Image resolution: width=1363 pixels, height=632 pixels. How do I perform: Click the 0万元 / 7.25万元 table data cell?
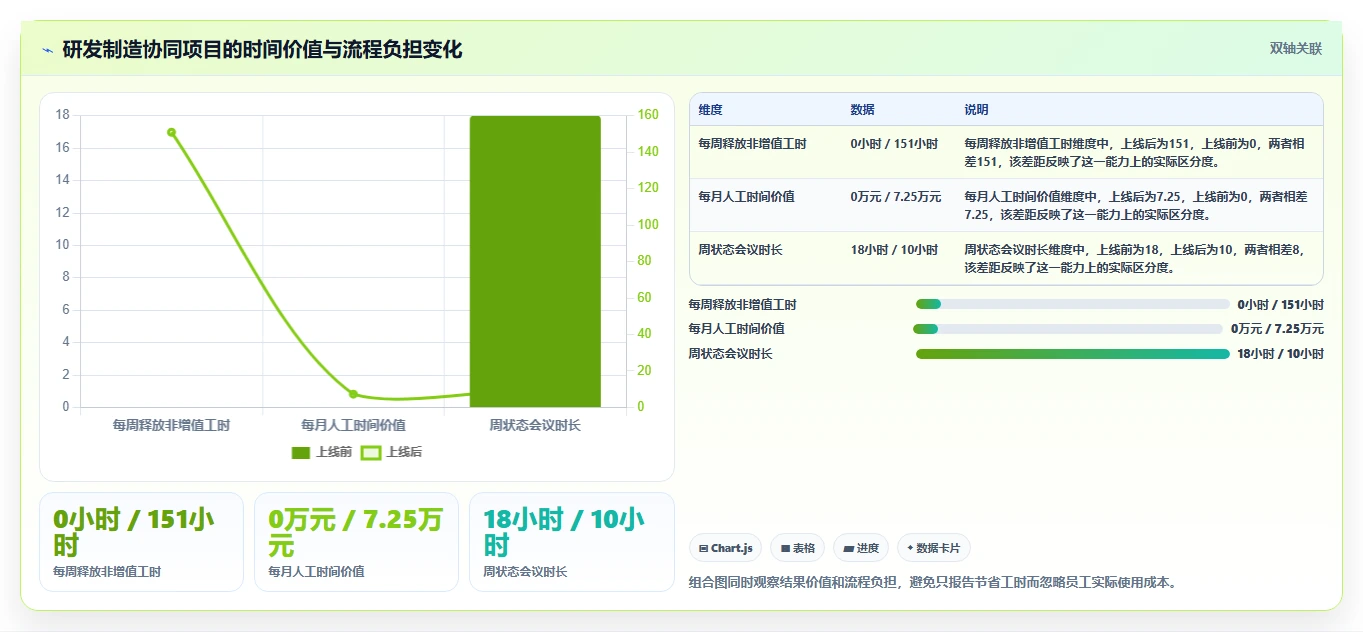[x=896, y=196]
